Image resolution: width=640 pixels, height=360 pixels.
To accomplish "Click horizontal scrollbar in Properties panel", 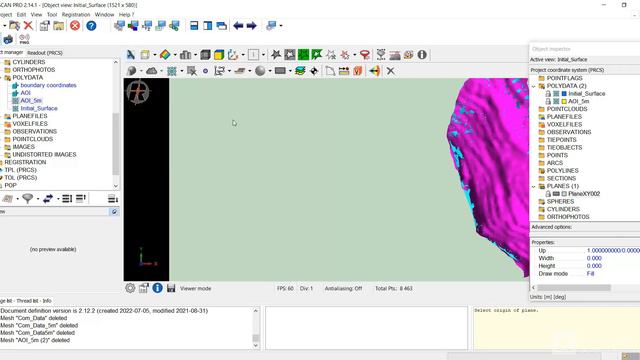I will 574,288.
